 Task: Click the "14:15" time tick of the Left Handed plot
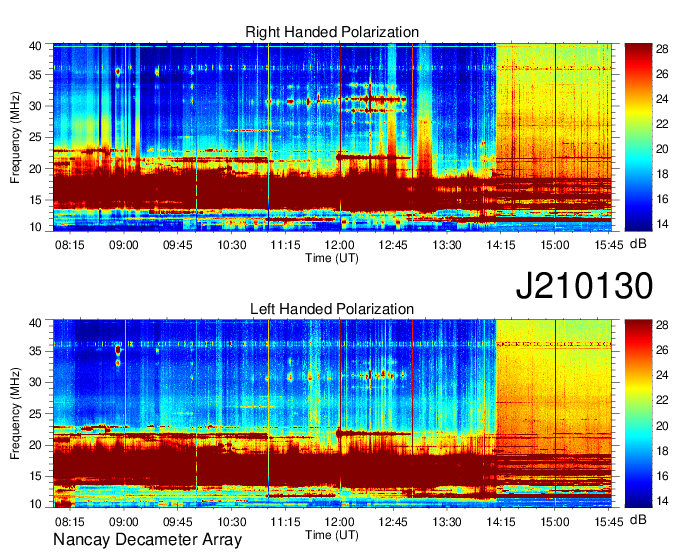[501, 522]
